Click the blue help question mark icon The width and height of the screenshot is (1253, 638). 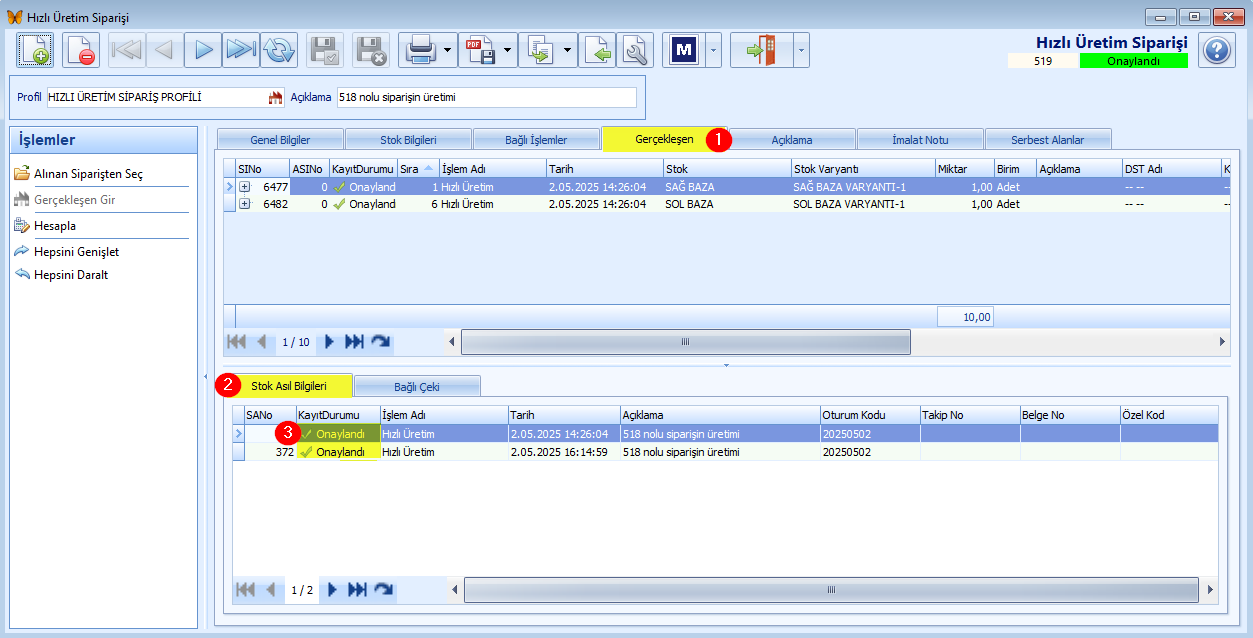pos(1215,49)
